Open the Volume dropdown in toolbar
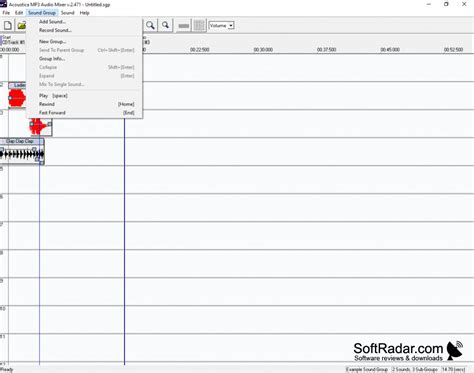Screen dimensions: 474x373 click(x=221, y=26)
